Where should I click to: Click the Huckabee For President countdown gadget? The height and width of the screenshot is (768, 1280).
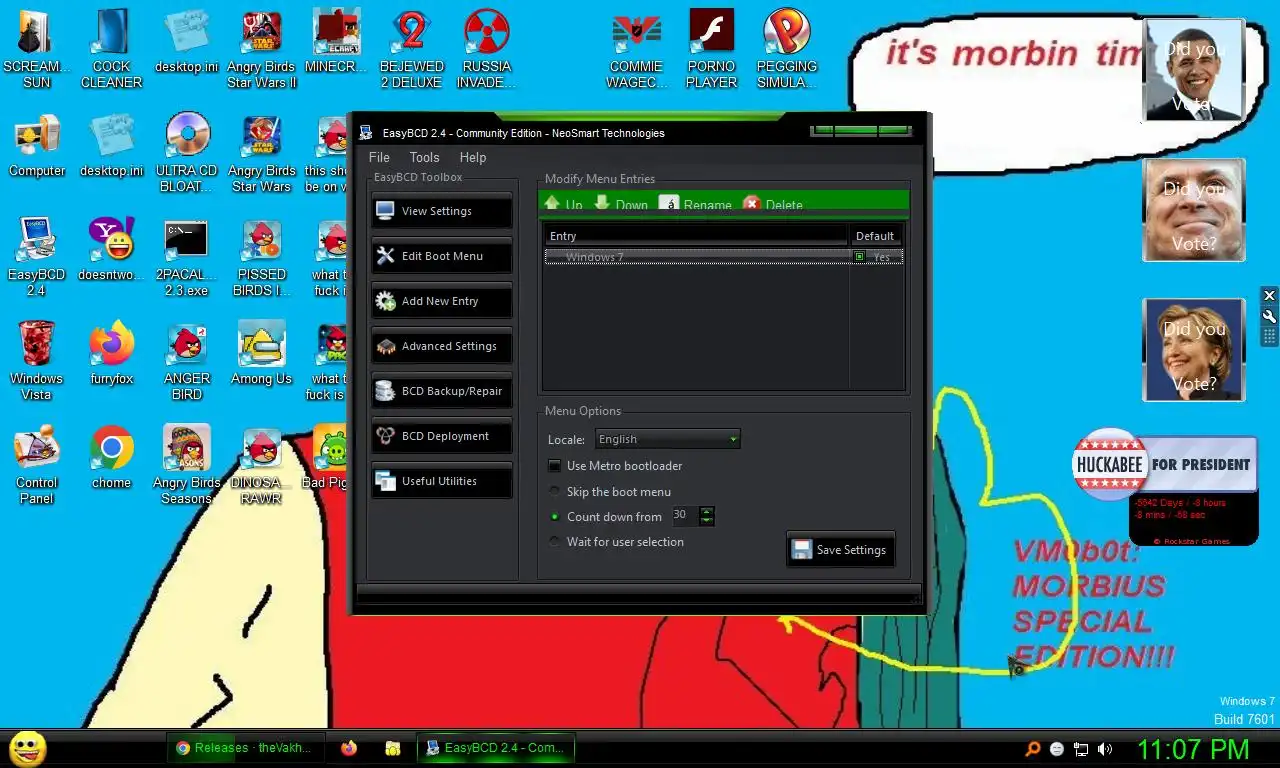click(x=1164, y=487)
